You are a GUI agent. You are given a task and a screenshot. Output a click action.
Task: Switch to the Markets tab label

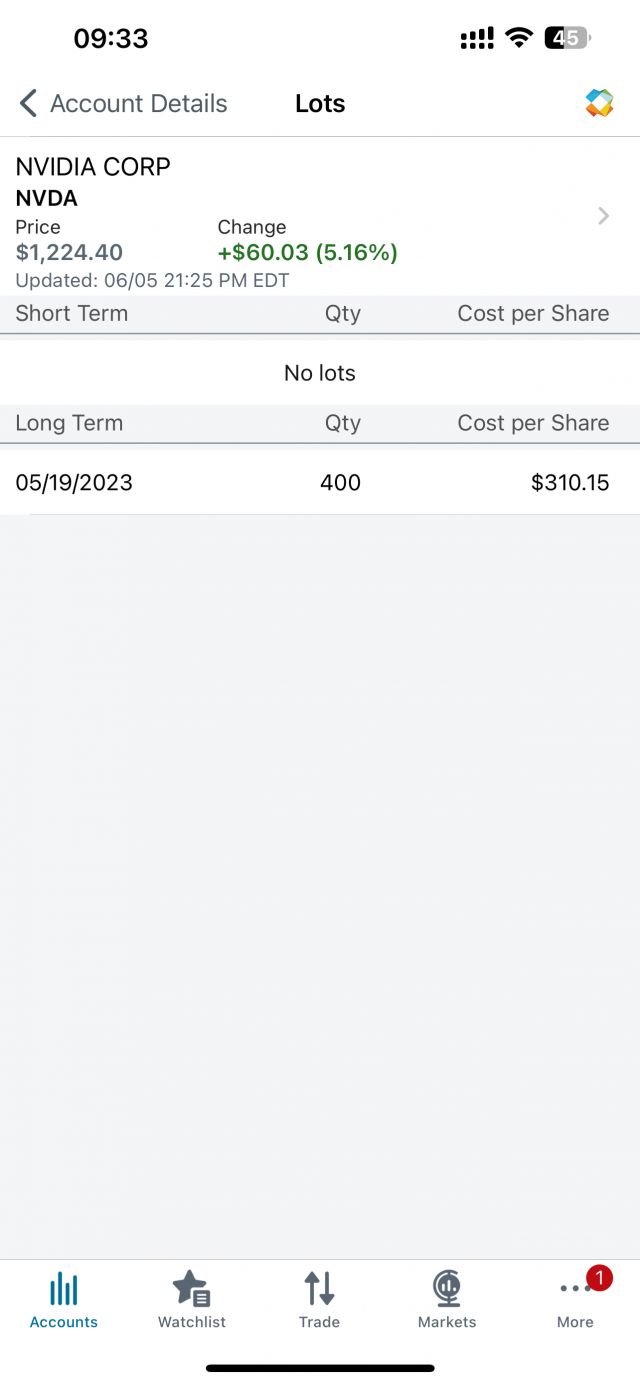447,1322
